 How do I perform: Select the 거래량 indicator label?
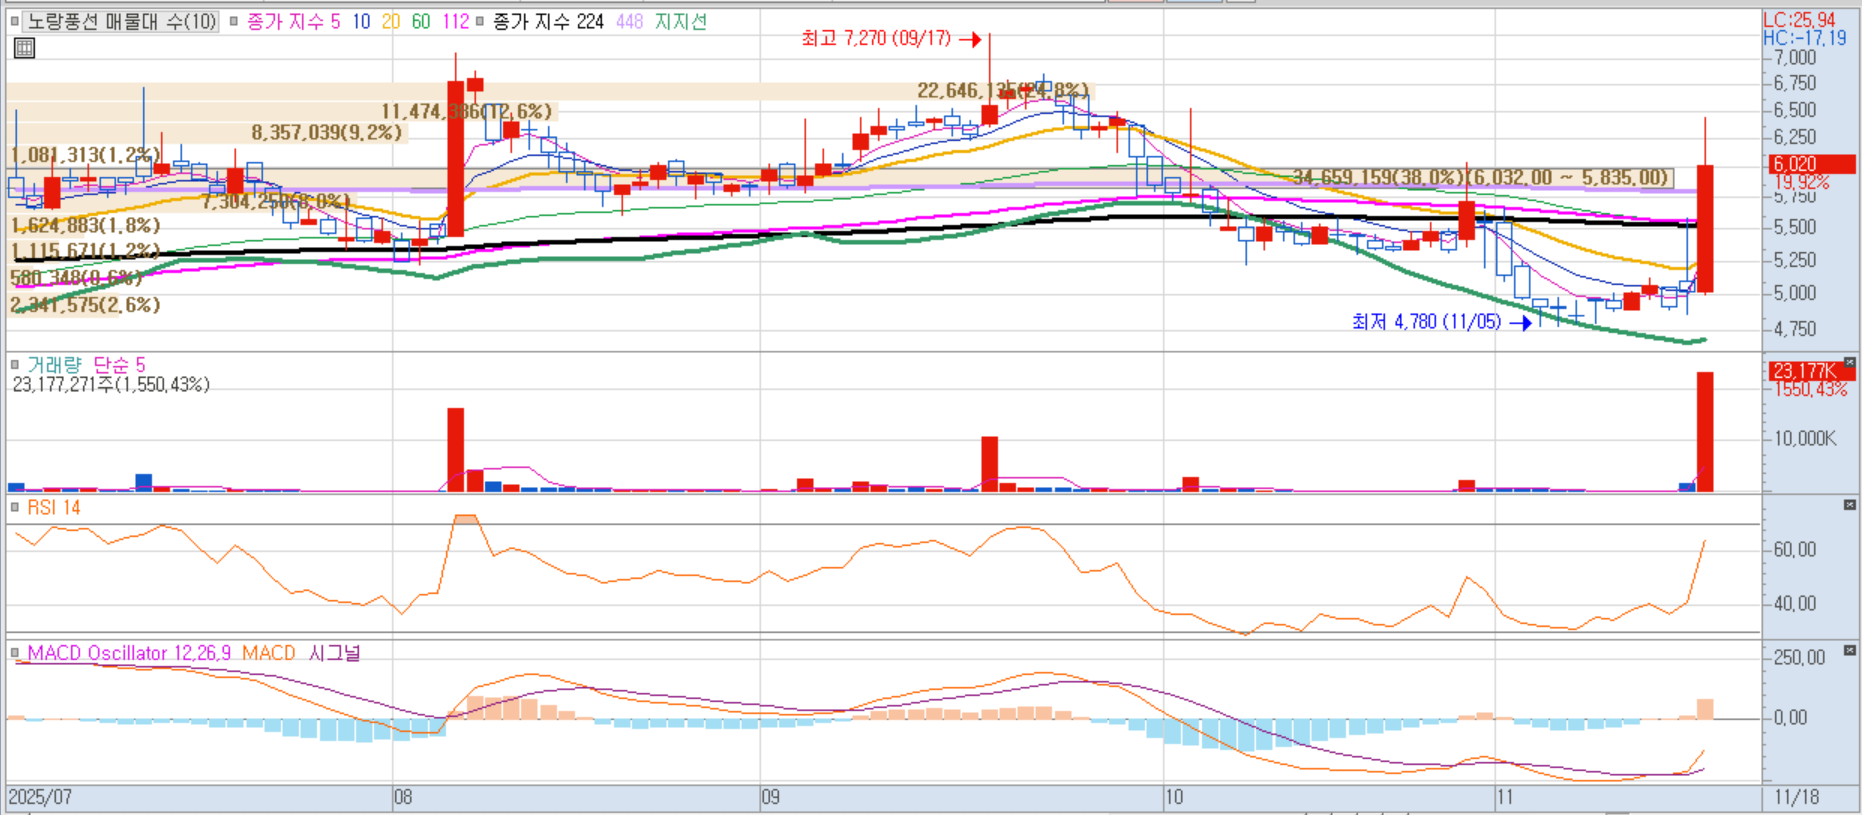pyautogui.click(x=54, y=364)
